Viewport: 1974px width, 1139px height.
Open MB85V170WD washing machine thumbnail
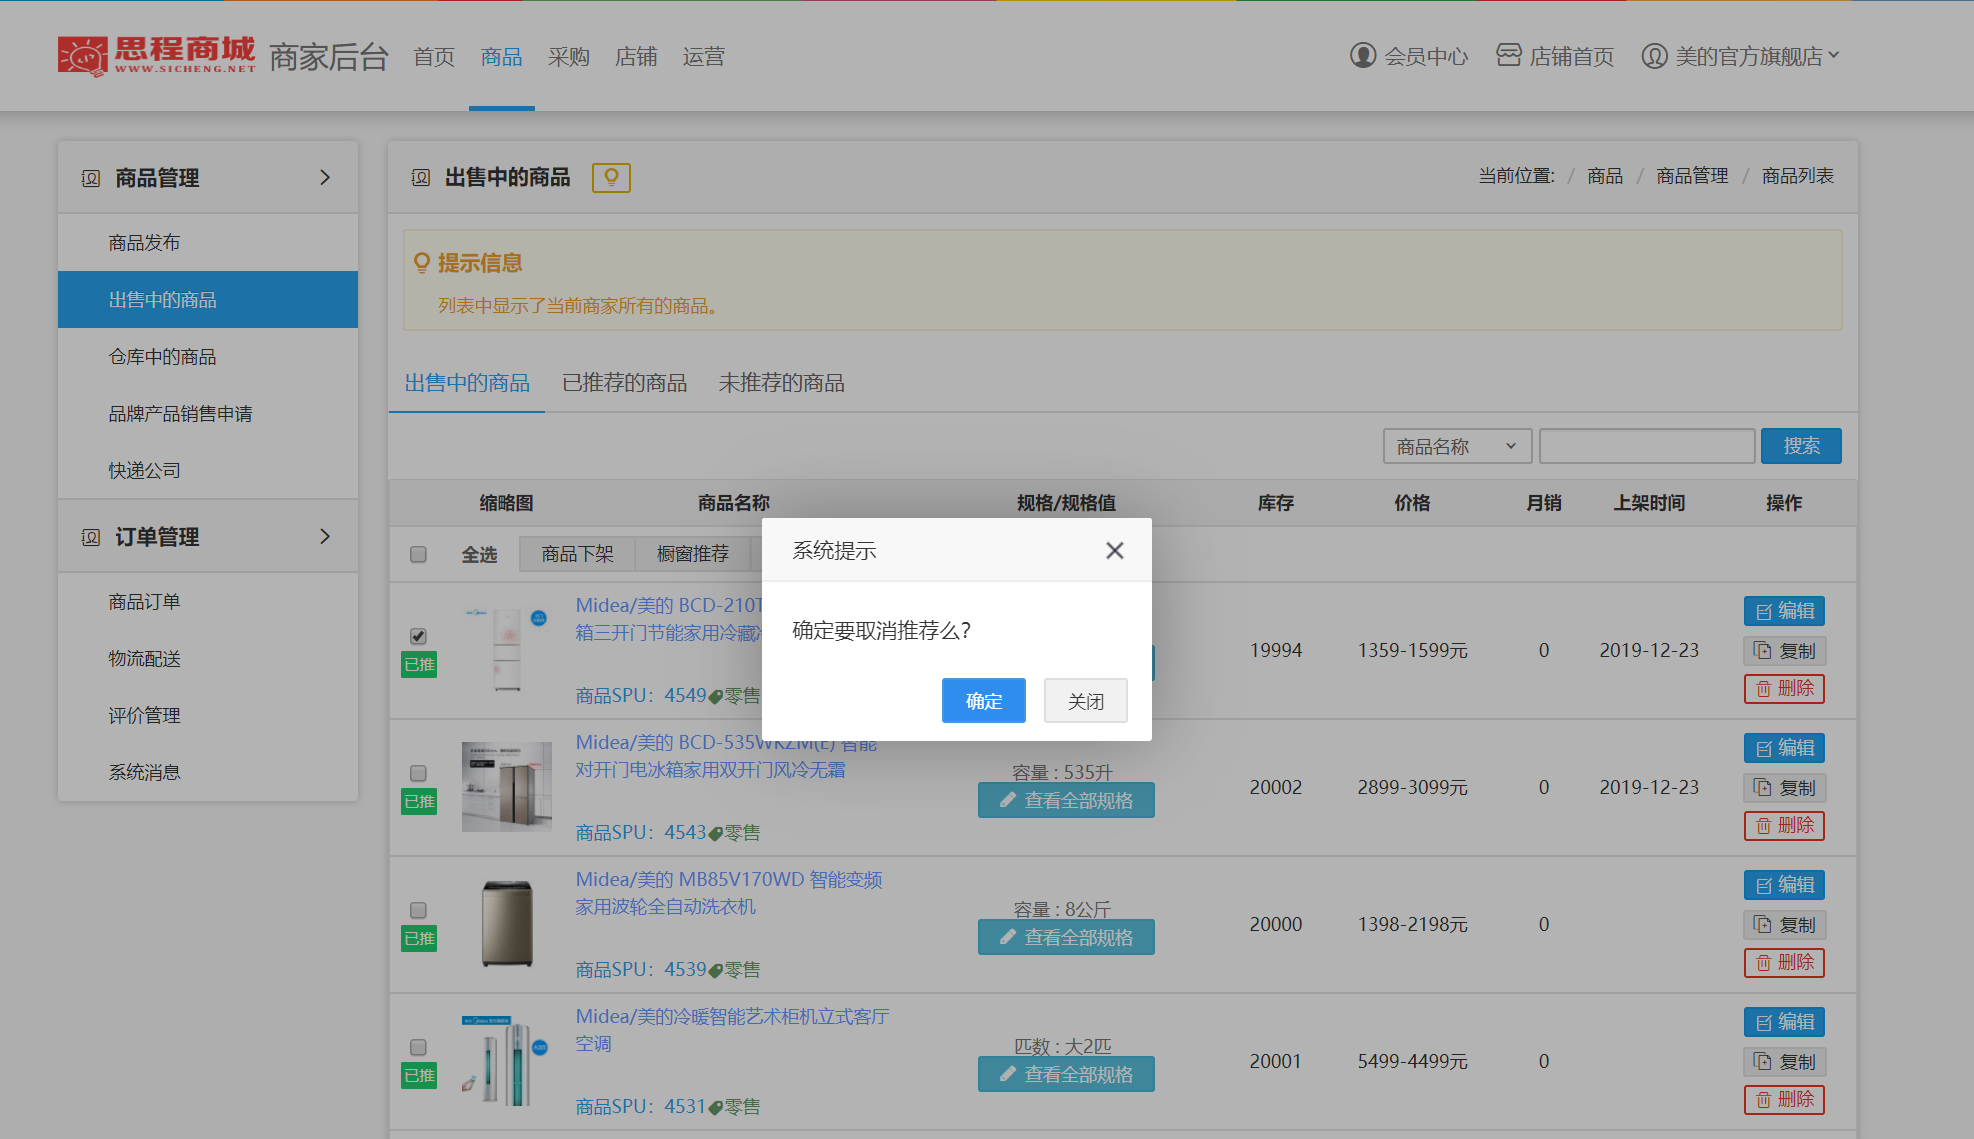(x=507, y=924)
